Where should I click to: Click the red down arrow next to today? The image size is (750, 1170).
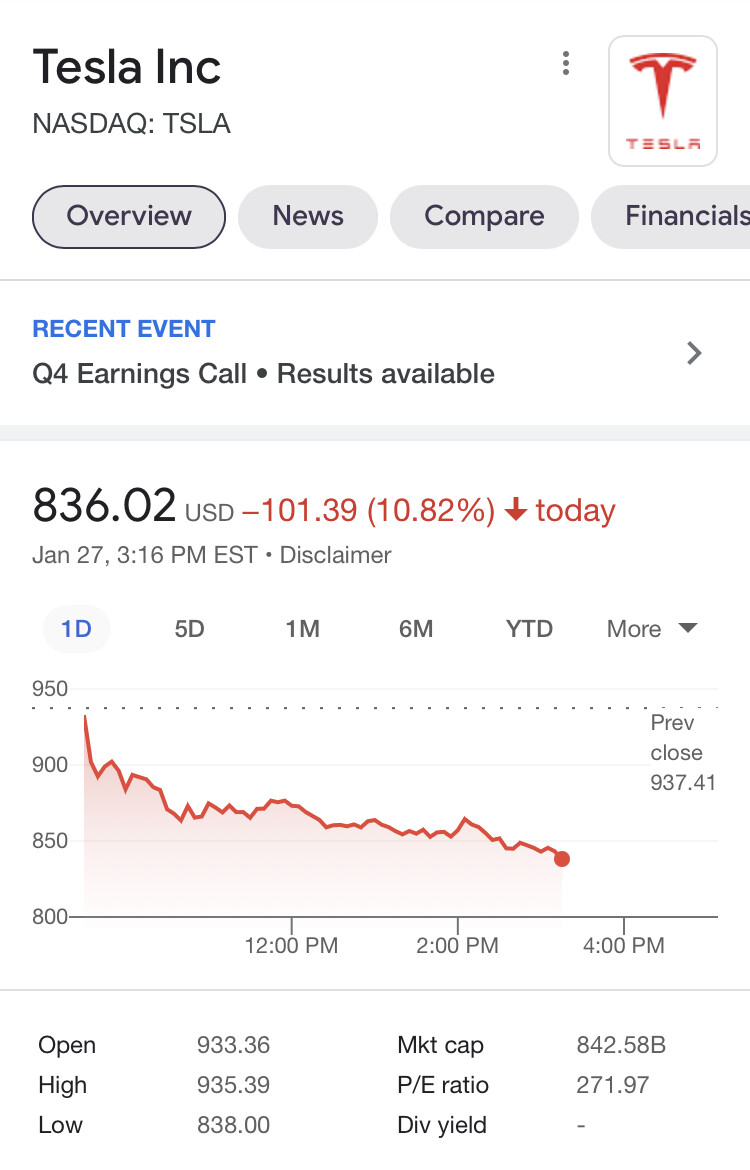[x=516, y=511]
